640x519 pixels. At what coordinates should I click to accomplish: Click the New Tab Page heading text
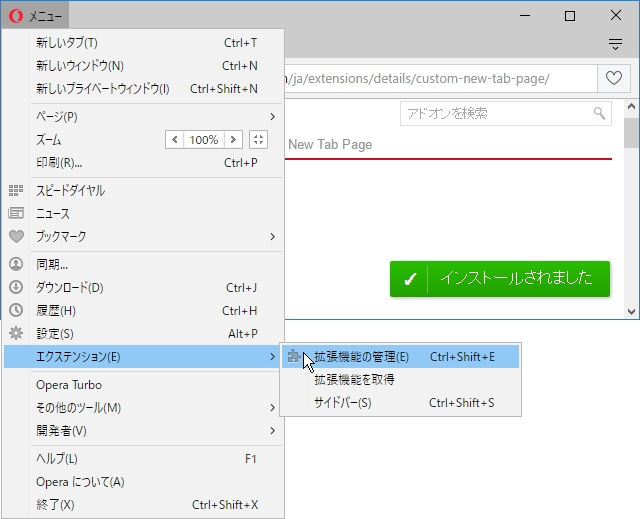pos(330,144)
